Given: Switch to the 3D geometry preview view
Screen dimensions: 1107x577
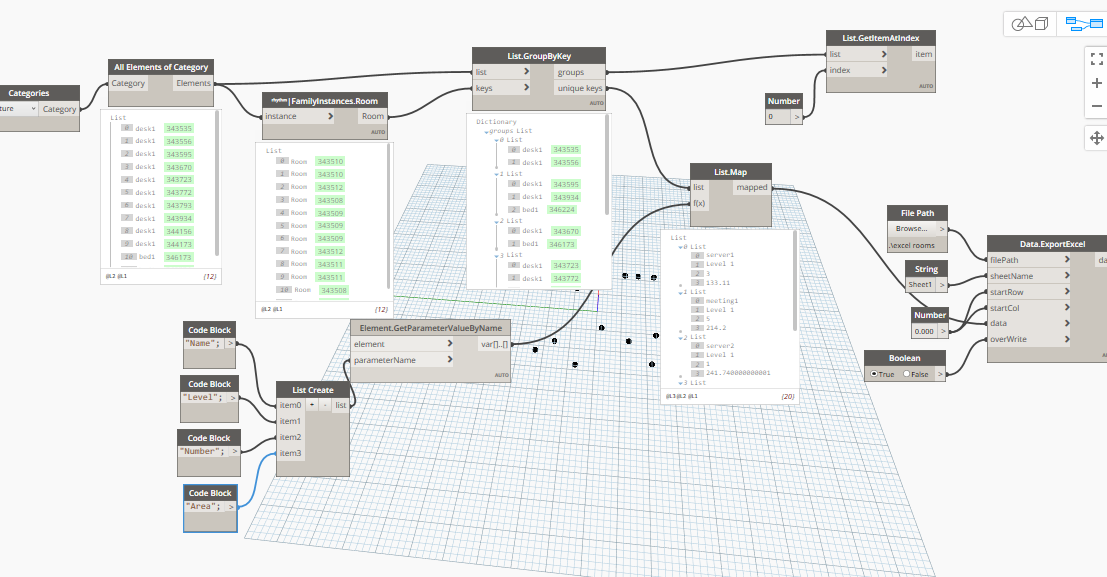Looking at the screenshot, I should (x=1029, y=24).
